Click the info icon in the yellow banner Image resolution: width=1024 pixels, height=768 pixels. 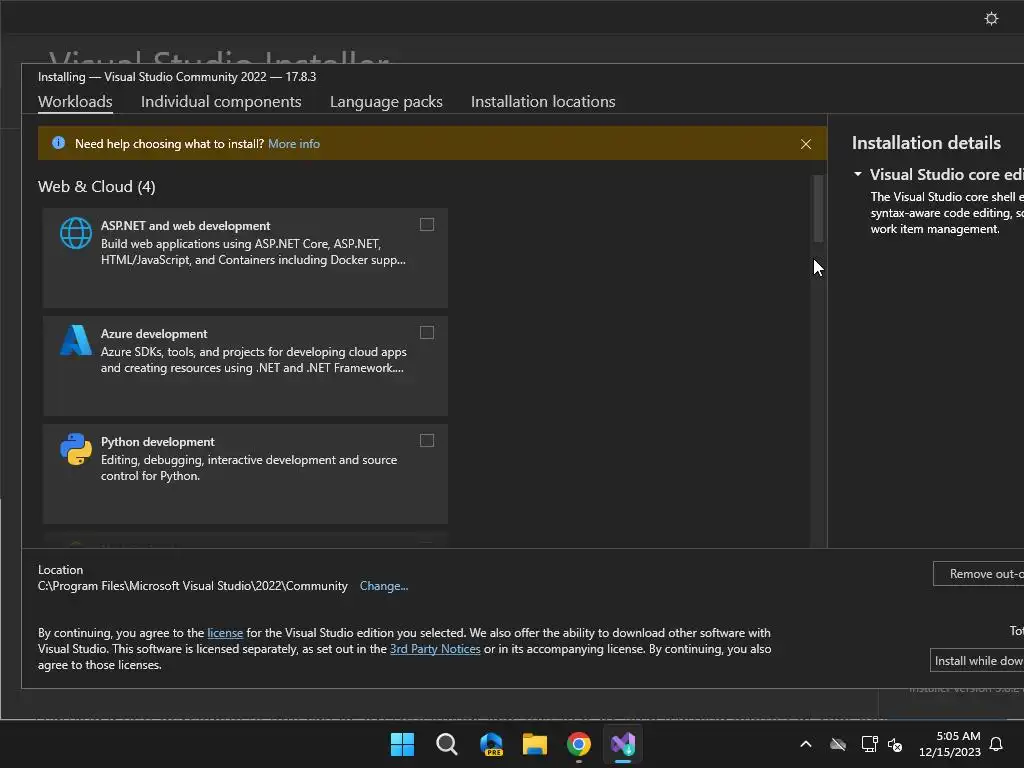click(58, 143)
